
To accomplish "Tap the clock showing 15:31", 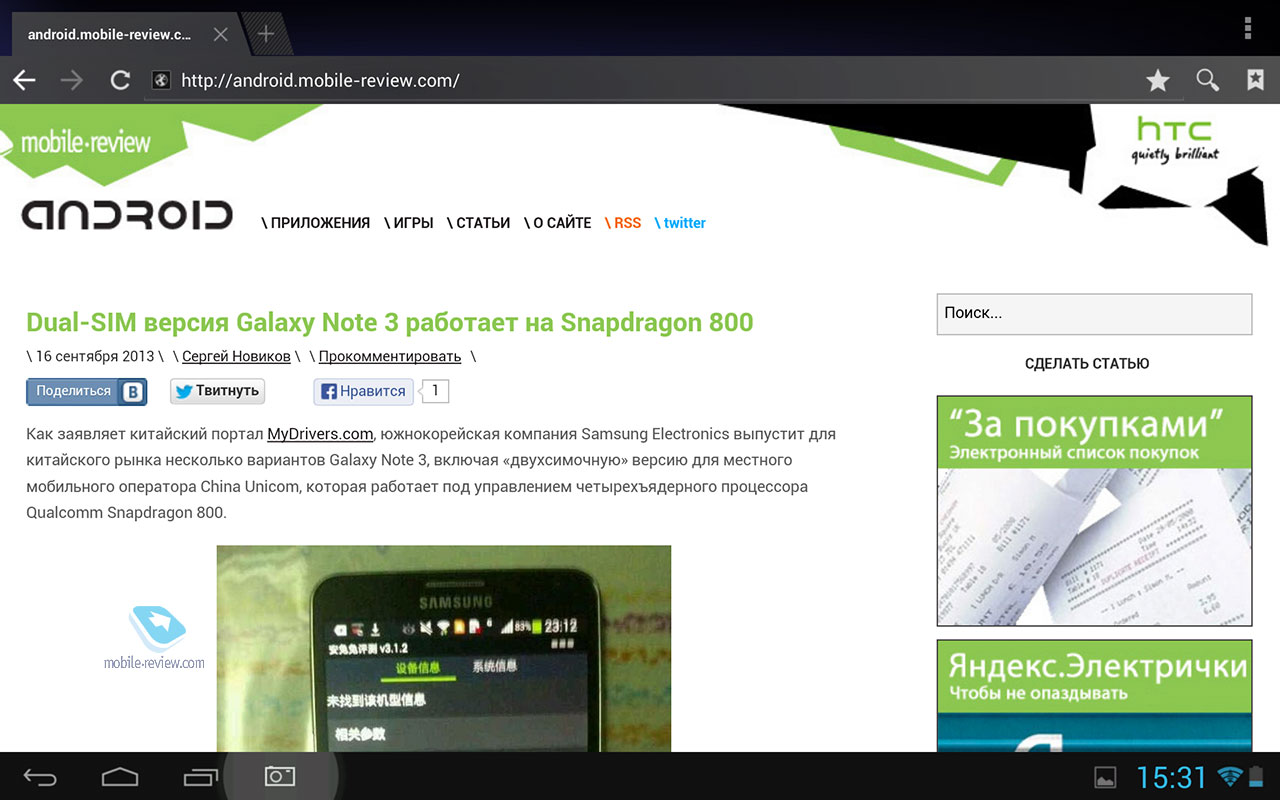I will [x=1172, y=777].
